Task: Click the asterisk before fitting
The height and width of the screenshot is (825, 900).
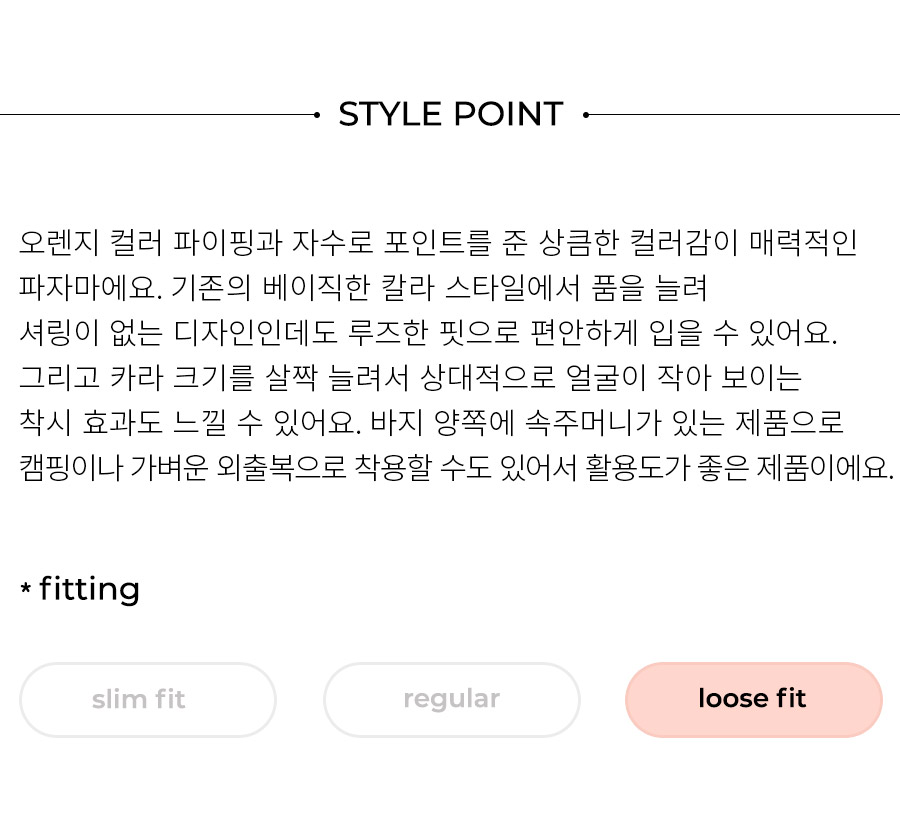Action: coord(26,588)
